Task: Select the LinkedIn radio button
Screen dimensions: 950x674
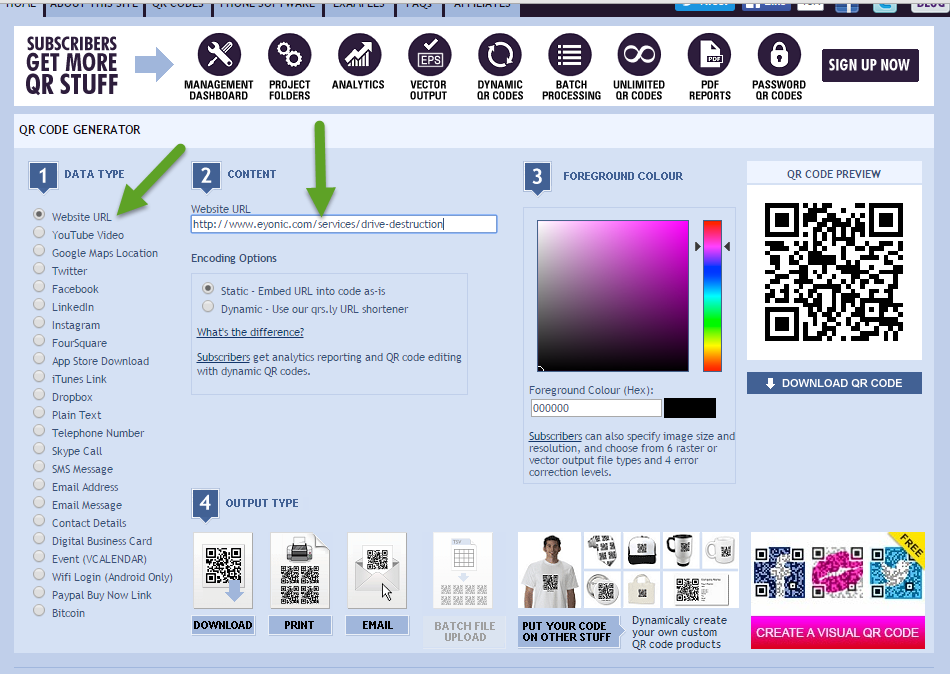Action: tap(39, 305)
